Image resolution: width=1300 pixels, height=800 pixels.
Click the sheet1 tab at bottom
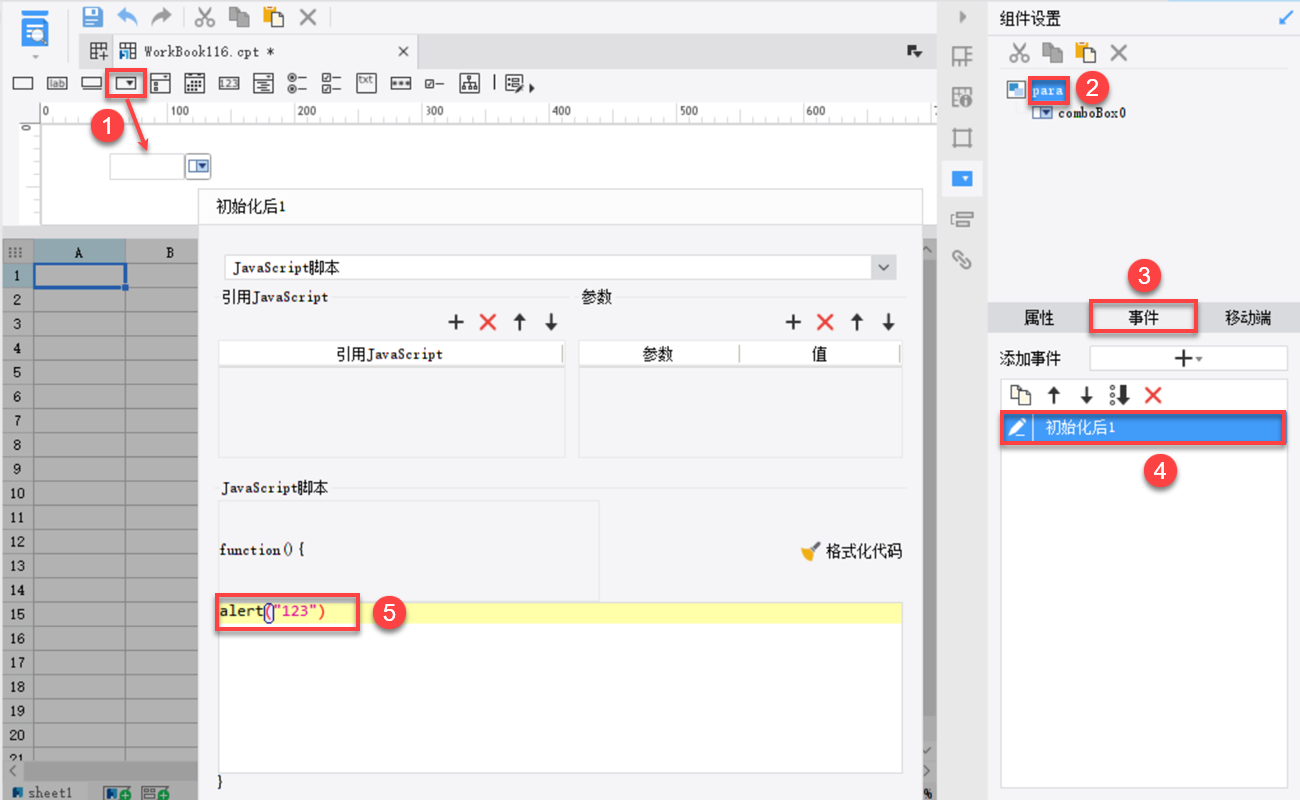pyautogui.click(x=43, y=792)
